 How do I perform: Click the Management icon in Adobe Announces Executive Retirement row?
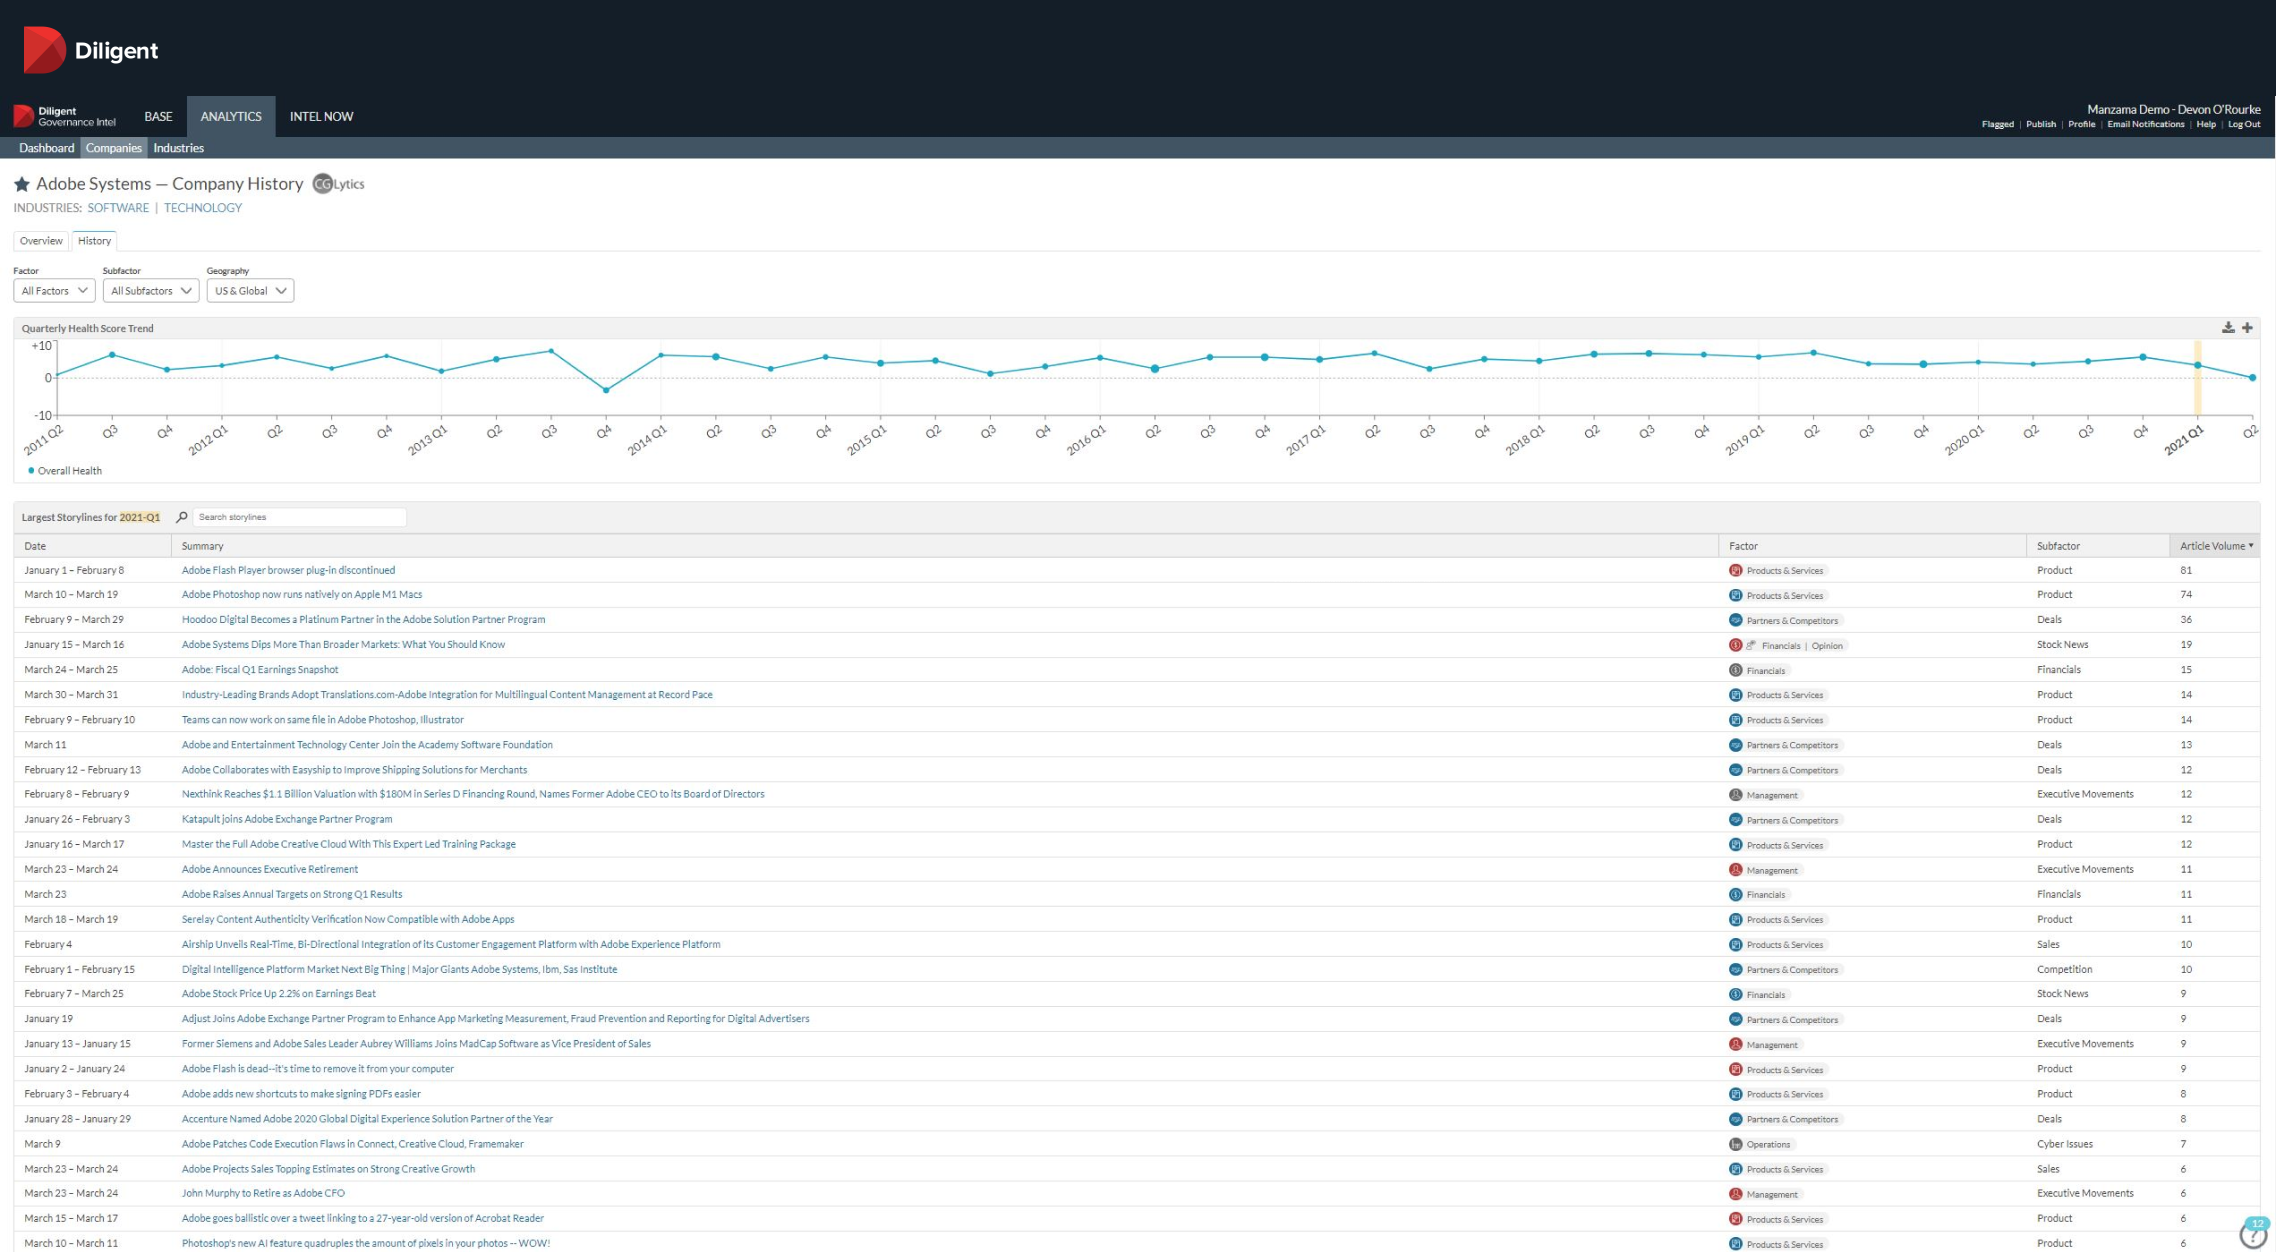point(1736,870)
